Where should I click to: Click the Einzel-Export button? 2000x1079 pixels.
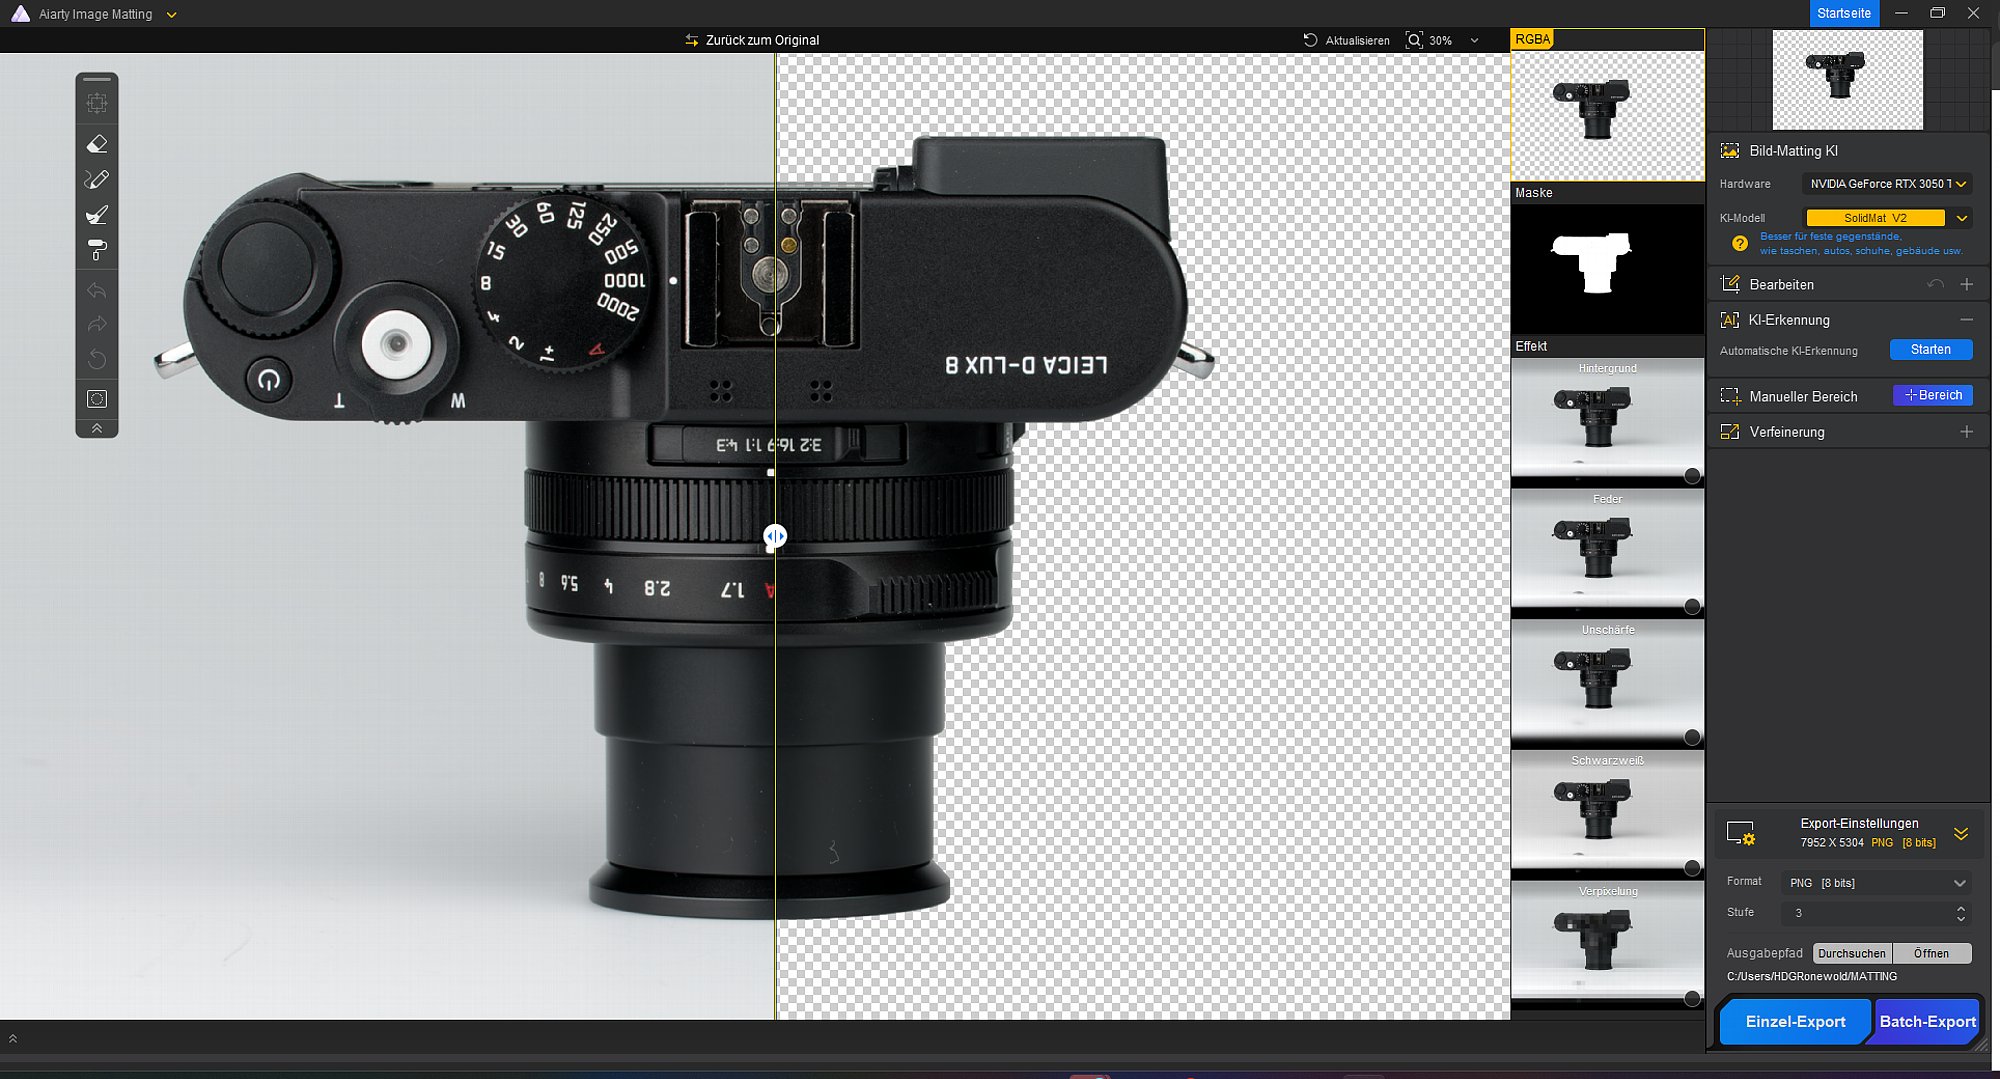tap(1795, 1021)
